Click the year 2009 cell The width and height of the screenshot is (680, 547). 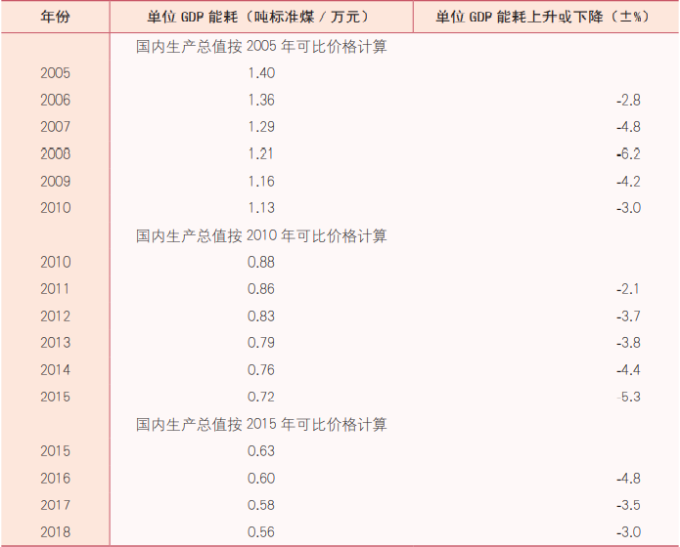(56, 181)
